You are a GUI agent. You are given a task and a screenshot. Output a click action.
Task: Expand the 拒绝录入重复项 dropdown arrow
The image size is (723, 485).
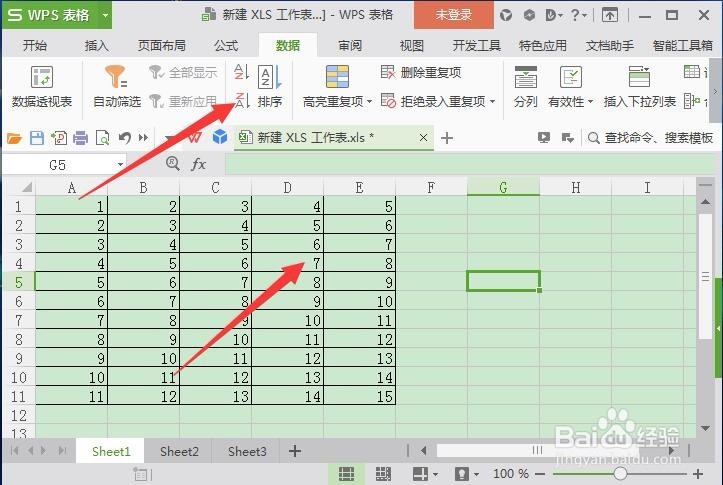coord(492,101)
